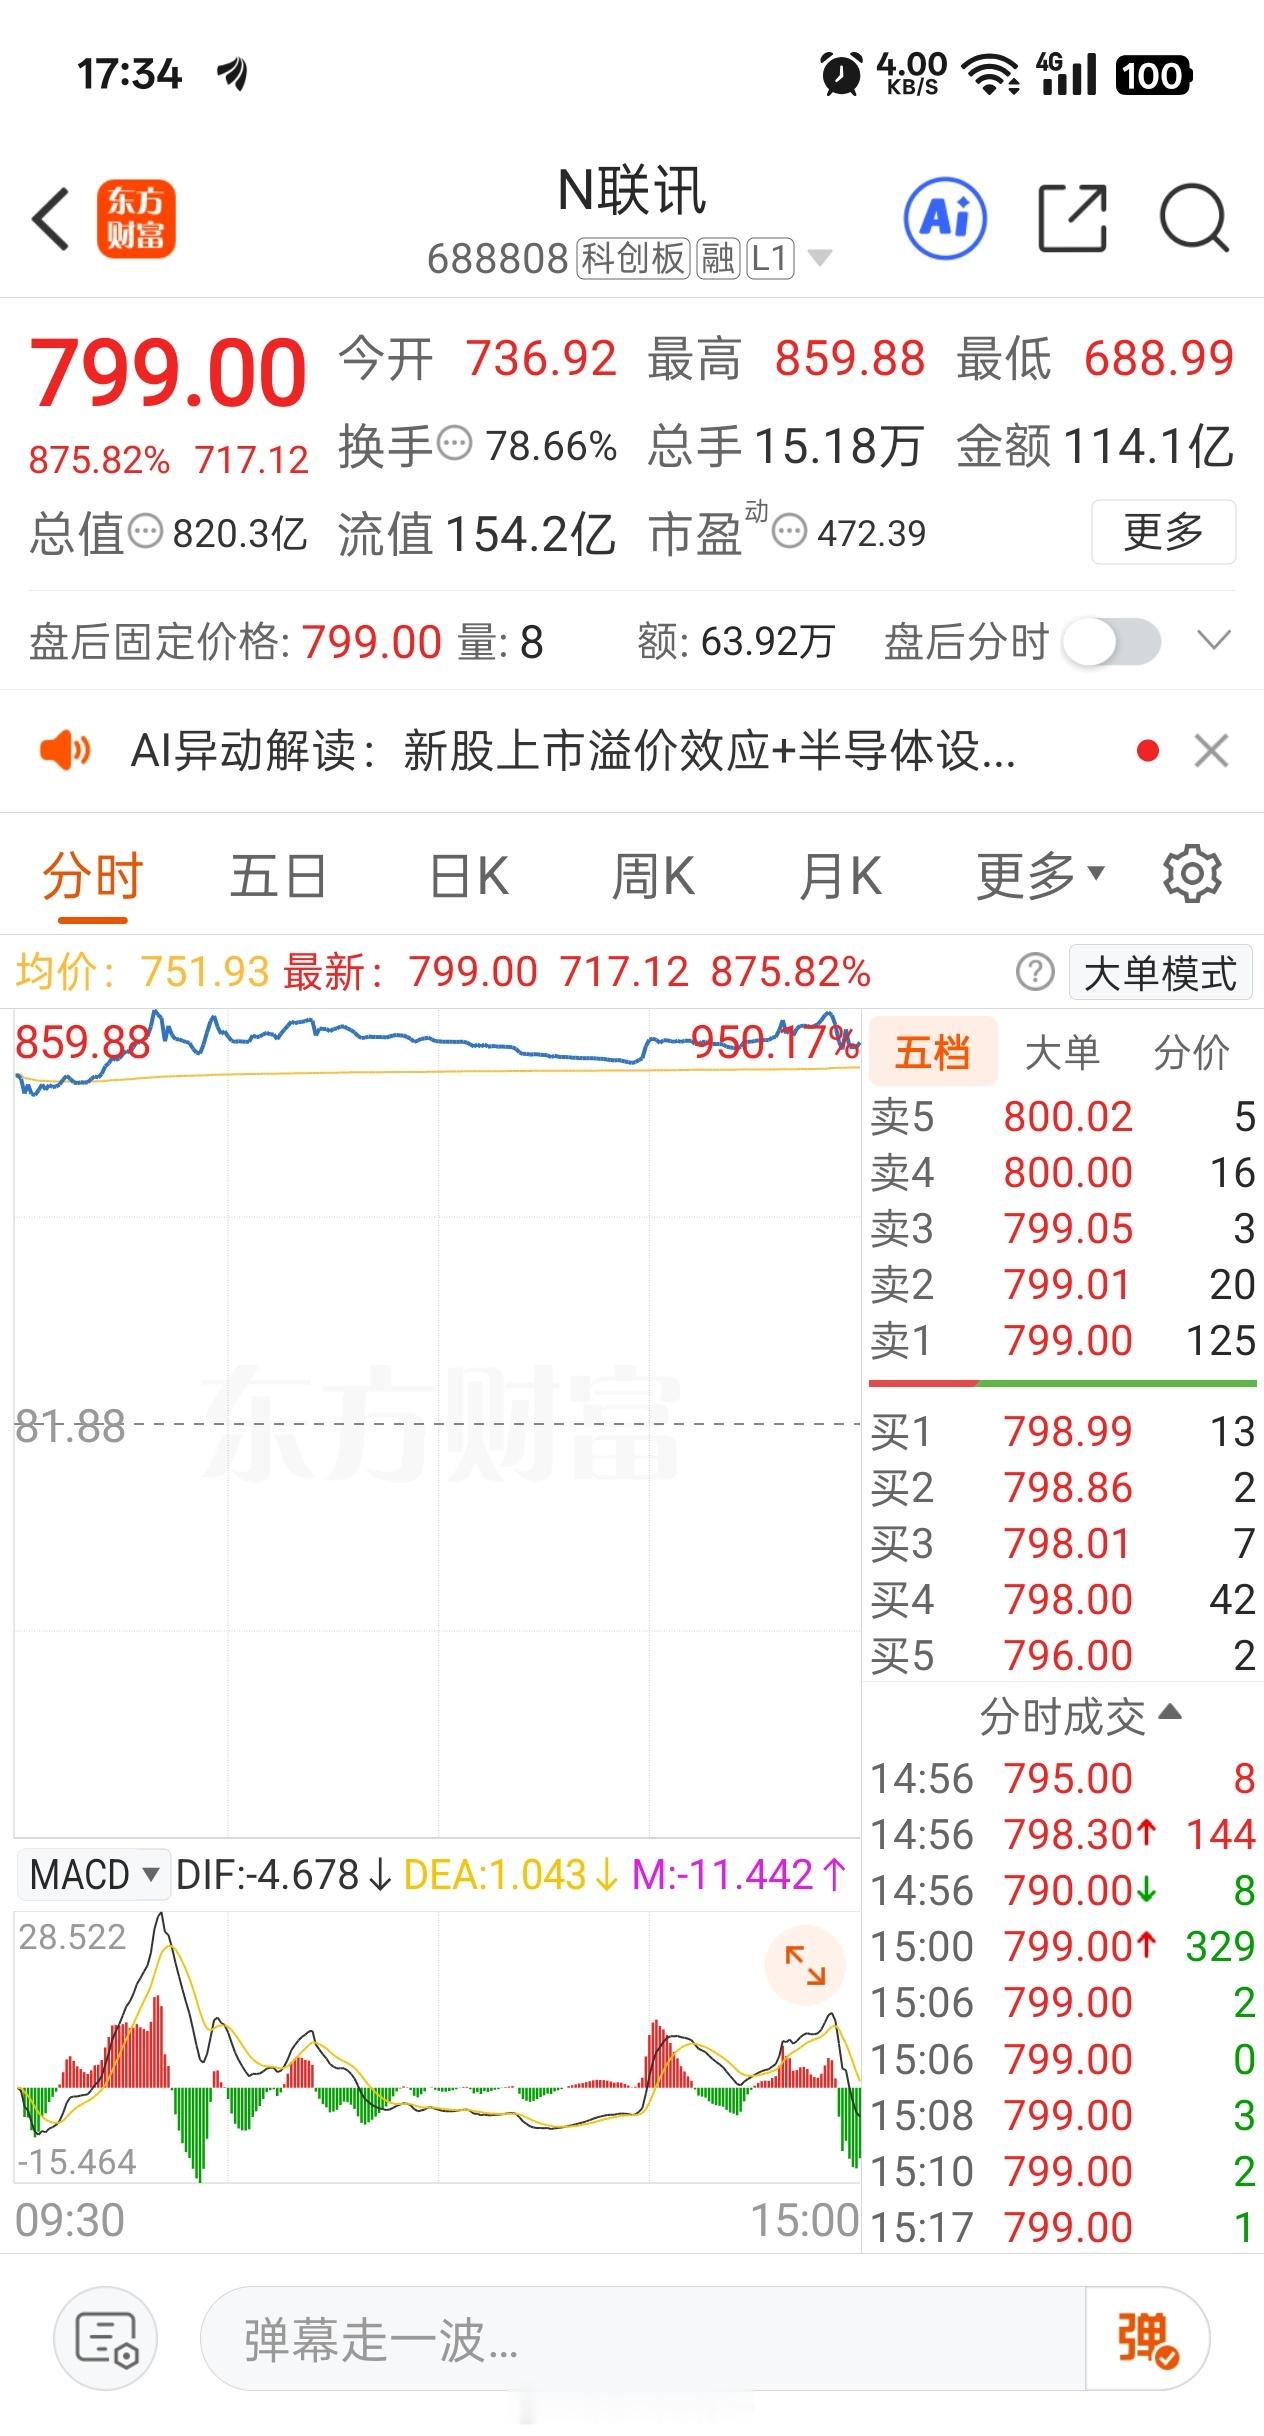Screen dimensions: 1264x2436
Task: Open the blue Ai assistant icon
Action: [945, 217]
